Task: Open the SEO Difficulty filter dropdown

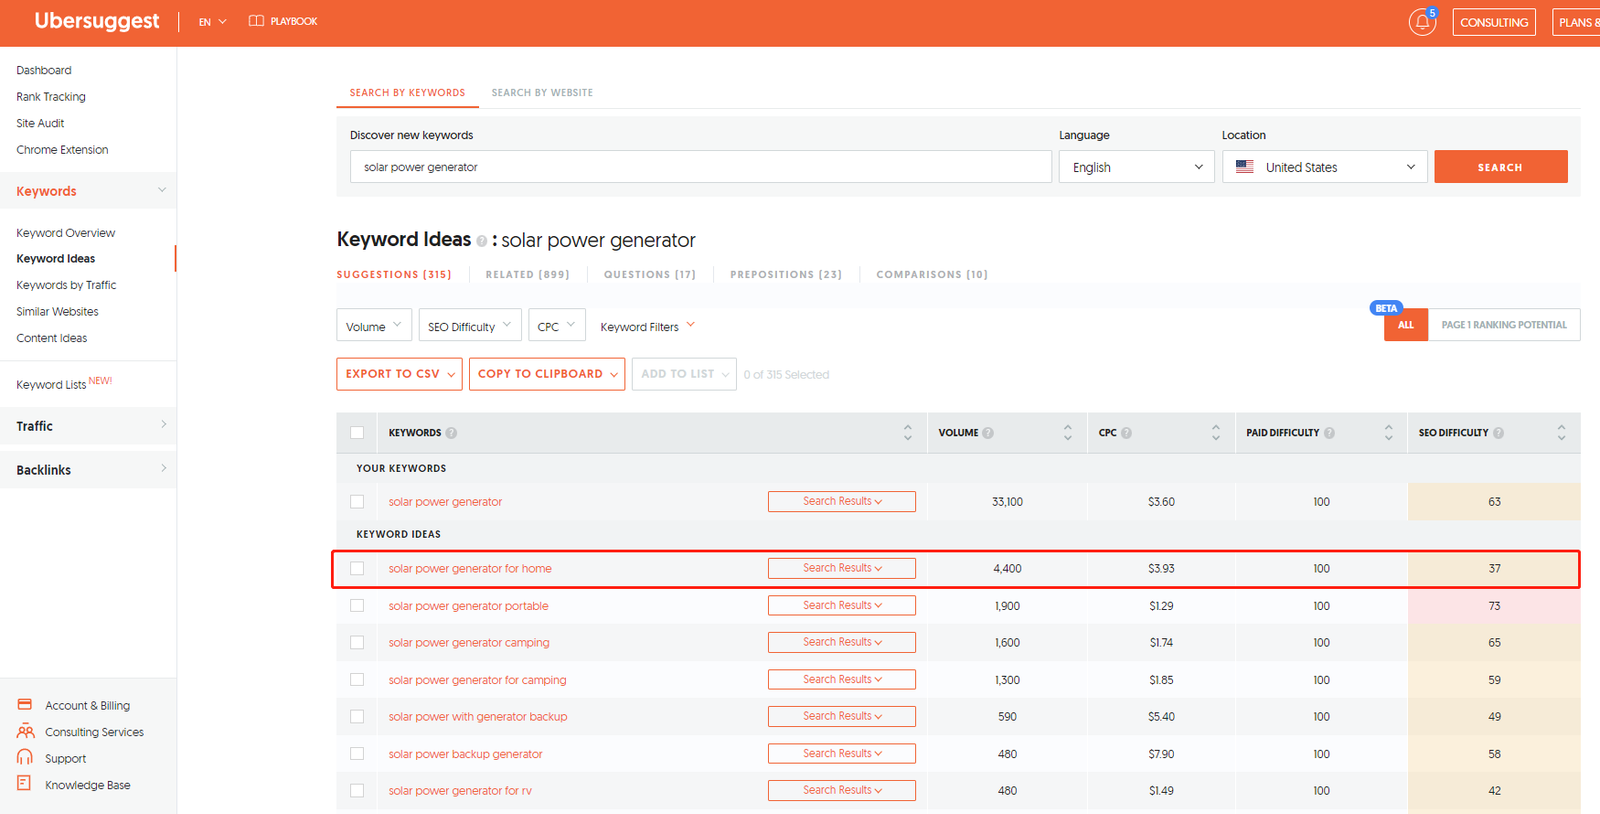Action: point(470,326)
